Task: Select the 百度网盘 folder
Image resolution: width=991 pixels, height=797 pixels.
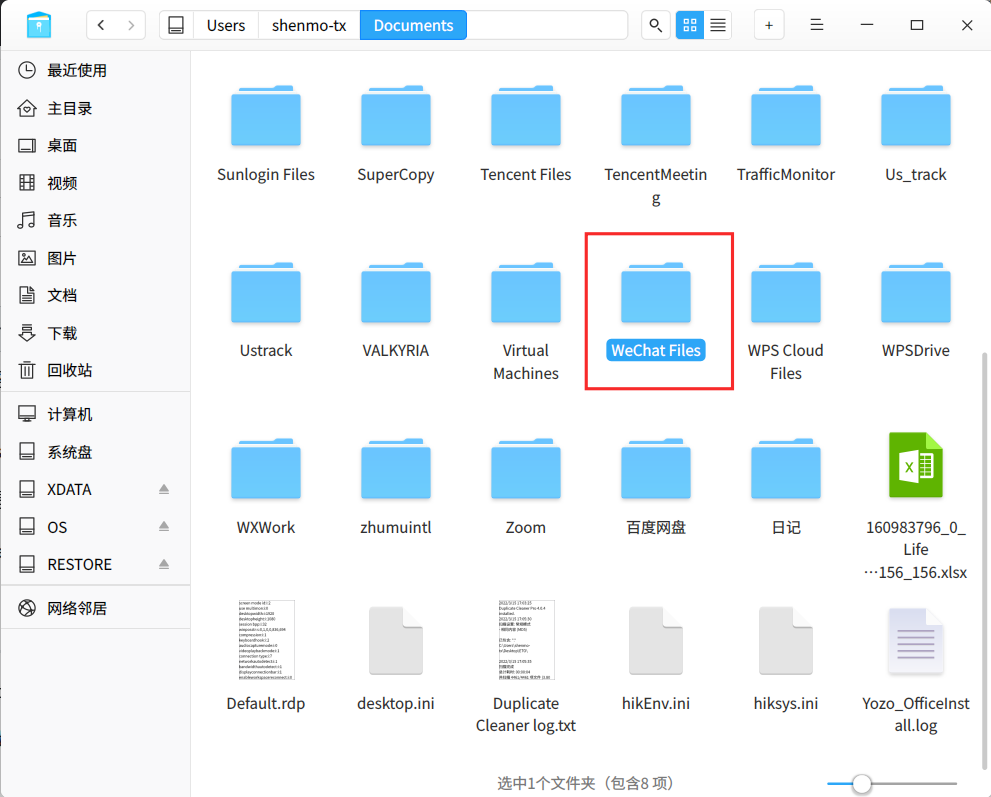Action: 656,486
